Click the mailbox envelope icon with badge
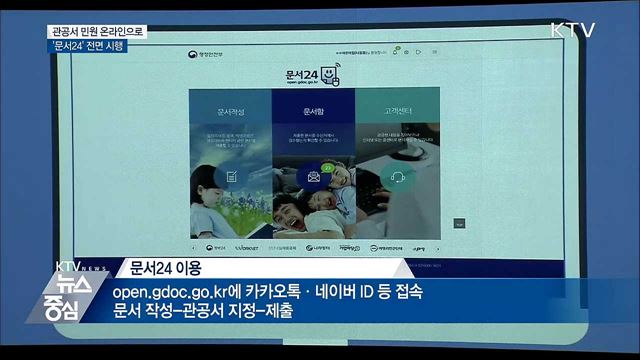Image resolution: width=640 pixels, height=360 pixels. (314, 177)
